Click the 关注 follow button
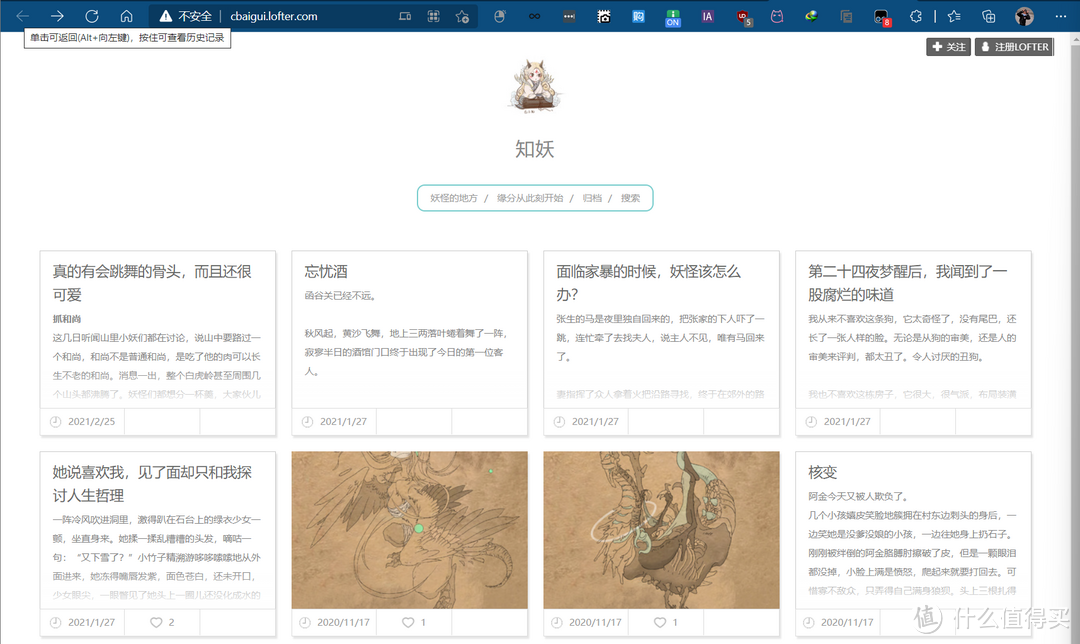Viewport: 1080px width, 644px height. click(948, 47)
